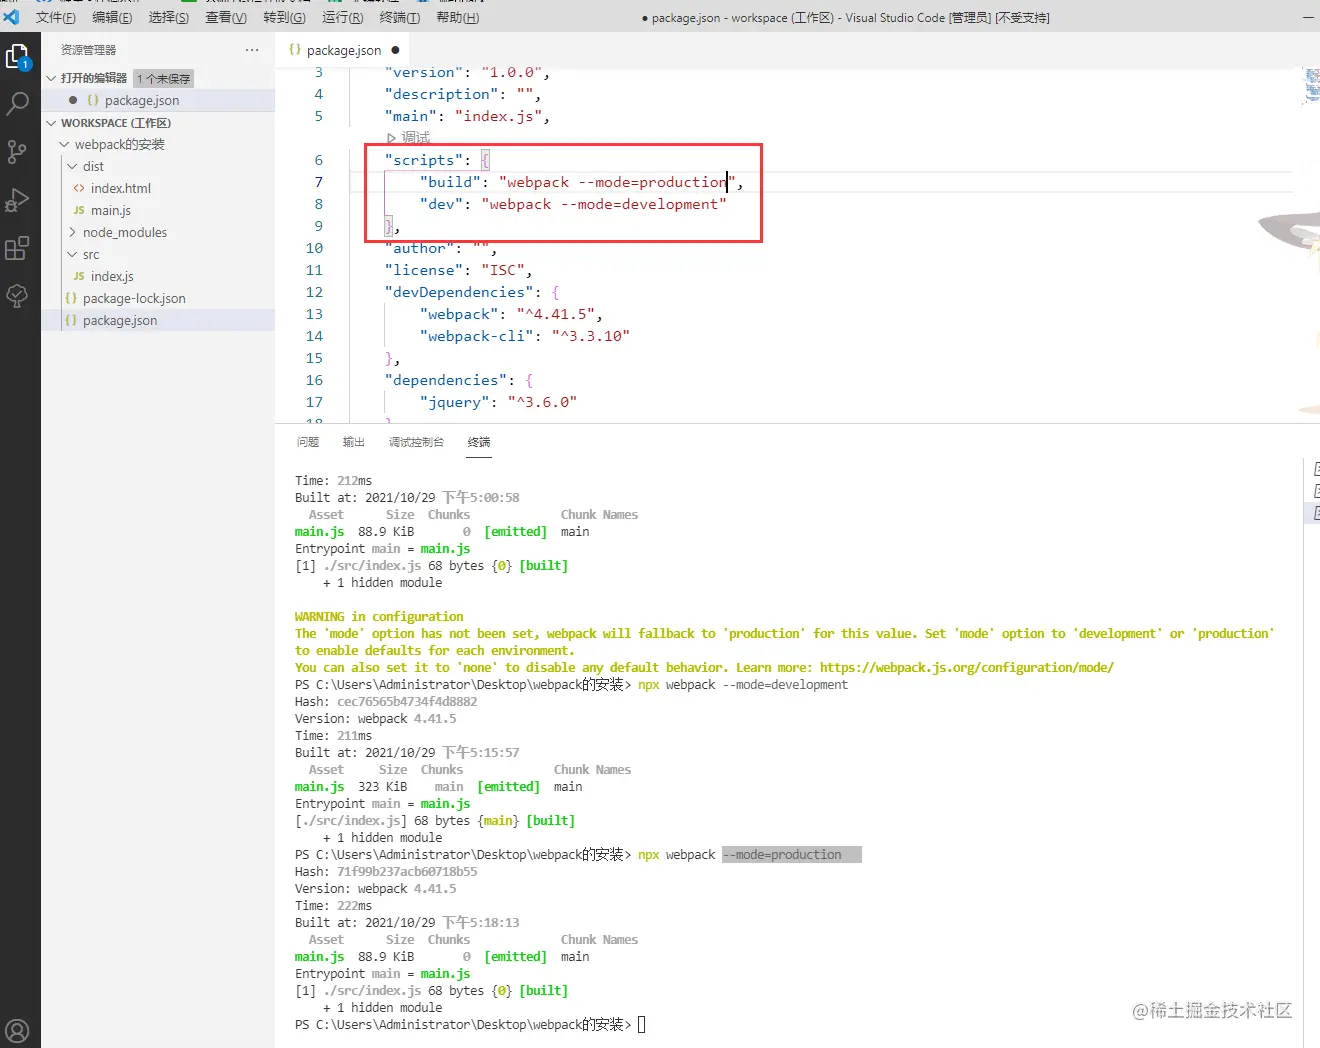
Task: Click the '323 KiB' size in terminal output
Action: pyautogui.click(x=383, y=787)
